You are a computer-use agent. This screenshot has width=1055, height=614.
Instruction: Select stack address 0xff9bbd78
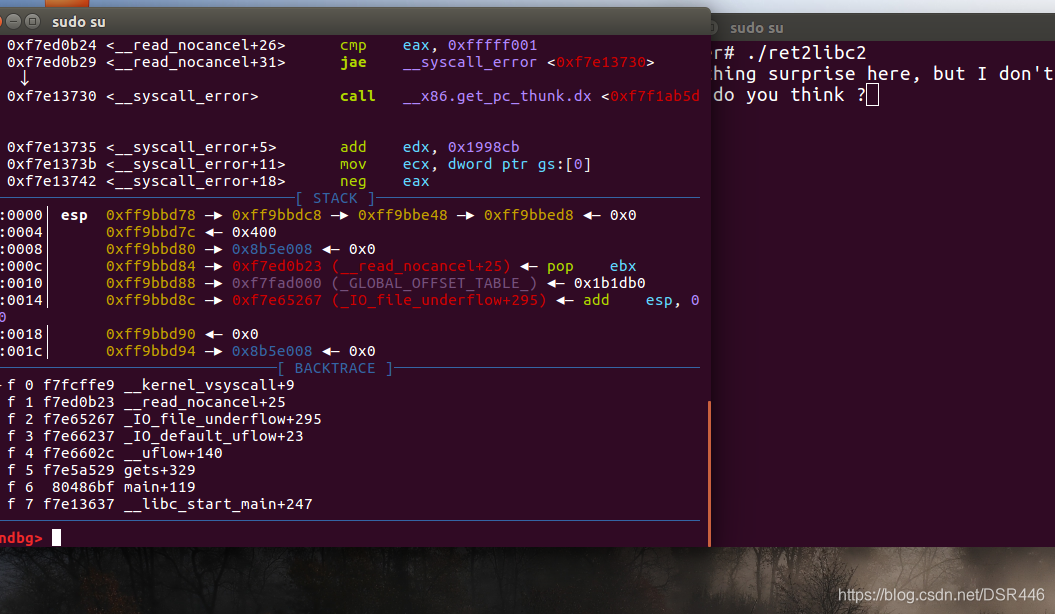(151, 215)
